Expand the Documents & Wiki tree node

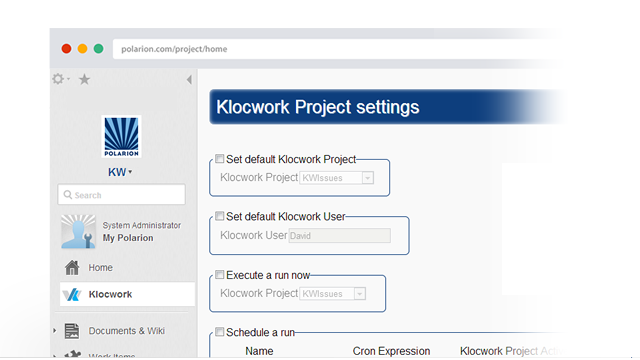(55, 331)
